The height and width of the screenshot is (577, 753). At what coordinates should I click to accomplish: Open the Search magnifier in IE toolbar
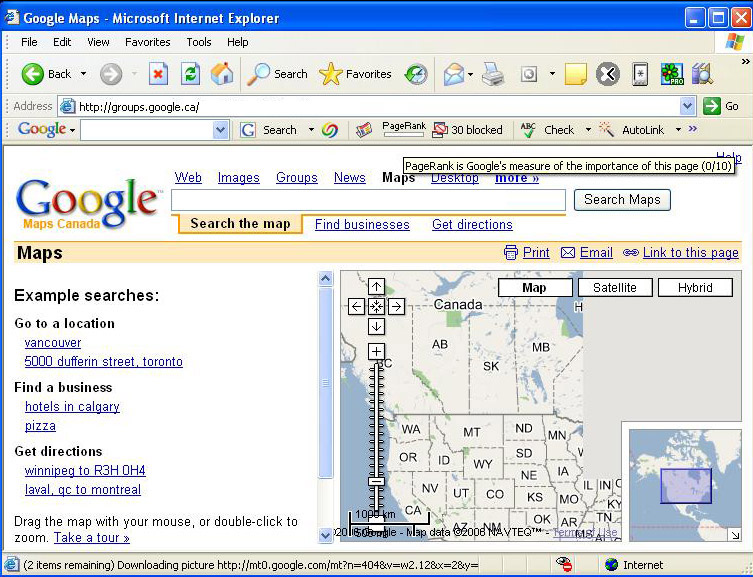pos(258,74)
